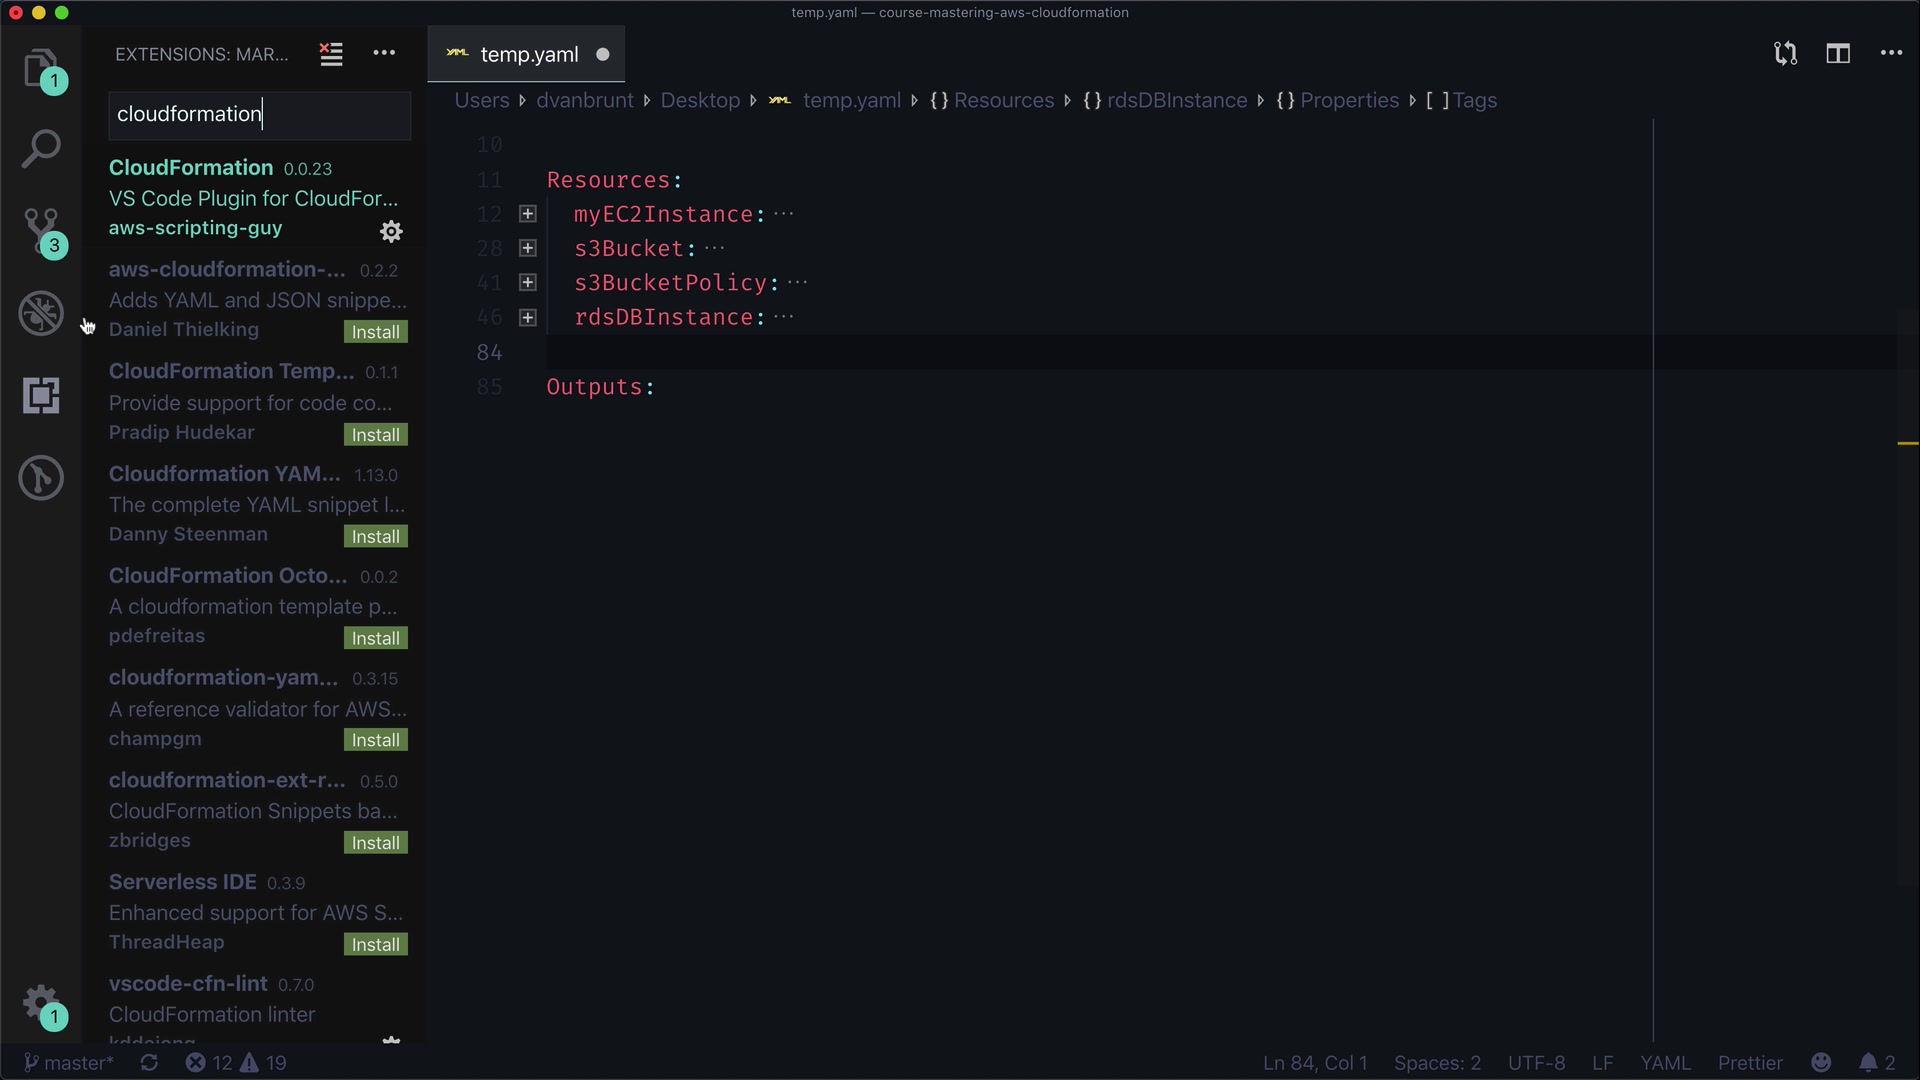This screenshot has width=1920, height=1080.
Task: Open Extensions panel more actions menu
Action: click(384, 54)
